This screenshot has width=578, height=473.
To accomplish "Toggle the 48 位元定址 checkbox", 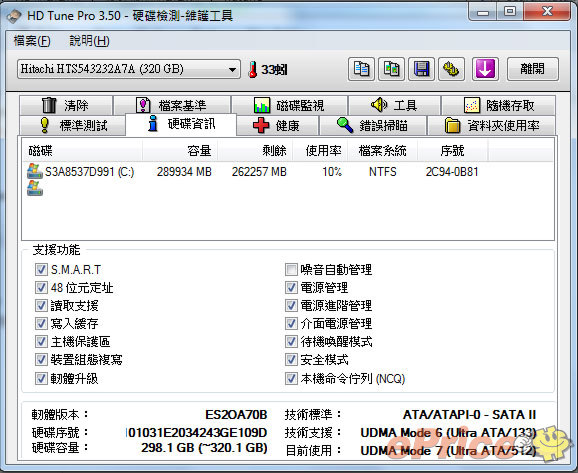I will point(41,288).
